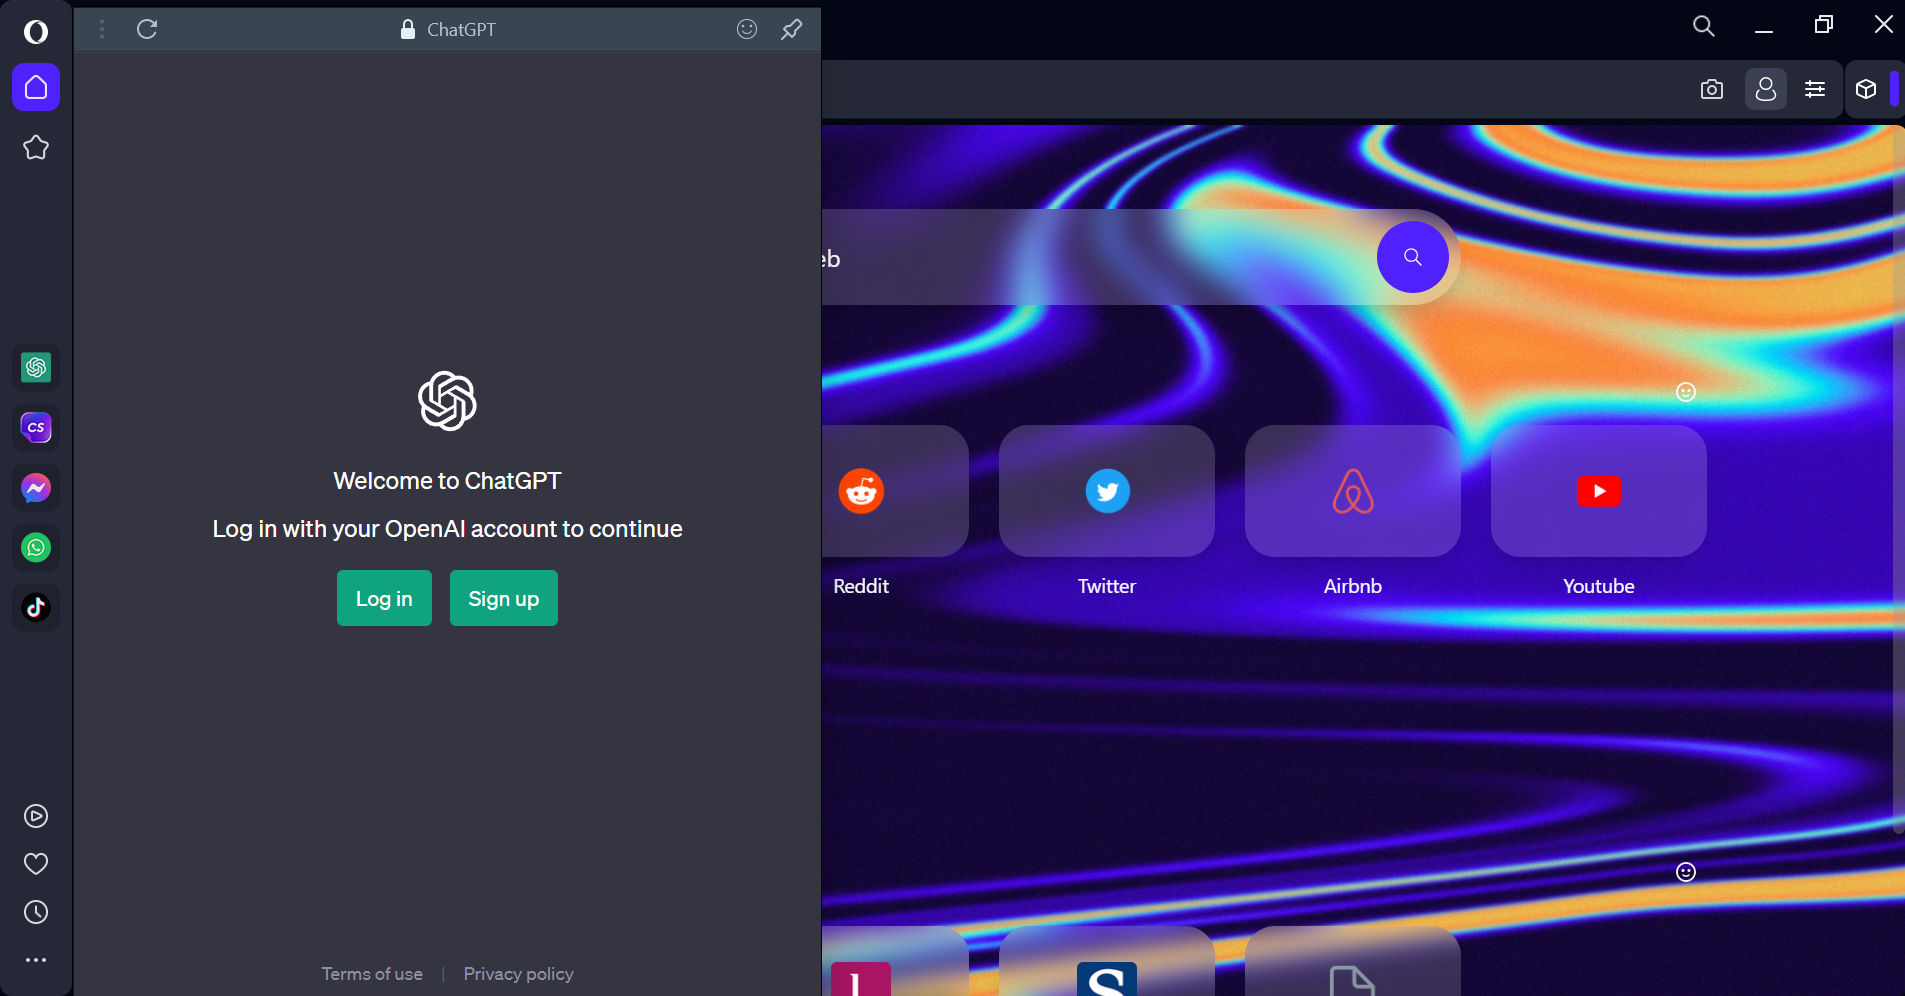The height and width of the screenshot is (996, 1905).
Task: Open the Reddit speed dial tile
Action: point(895,491)
